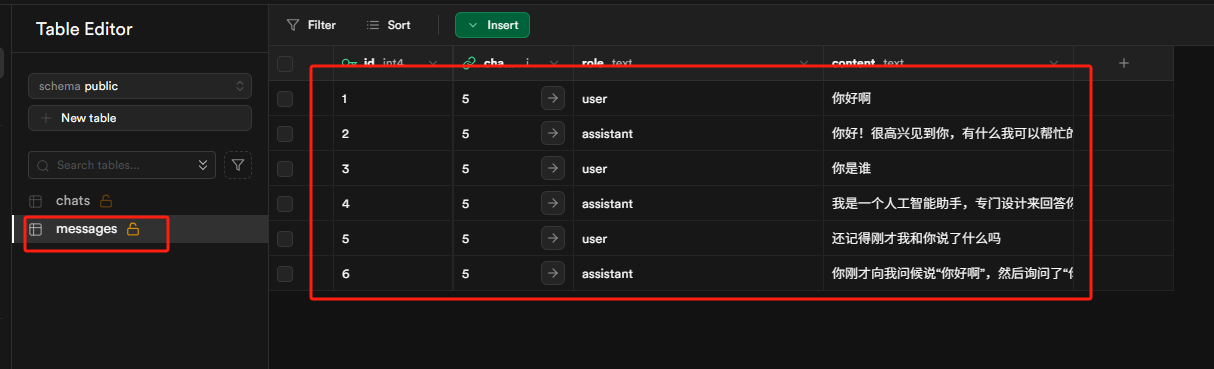Click the primary key icon in id header
The width and height of the screenshot is (1214, 369).
(349, 63)
